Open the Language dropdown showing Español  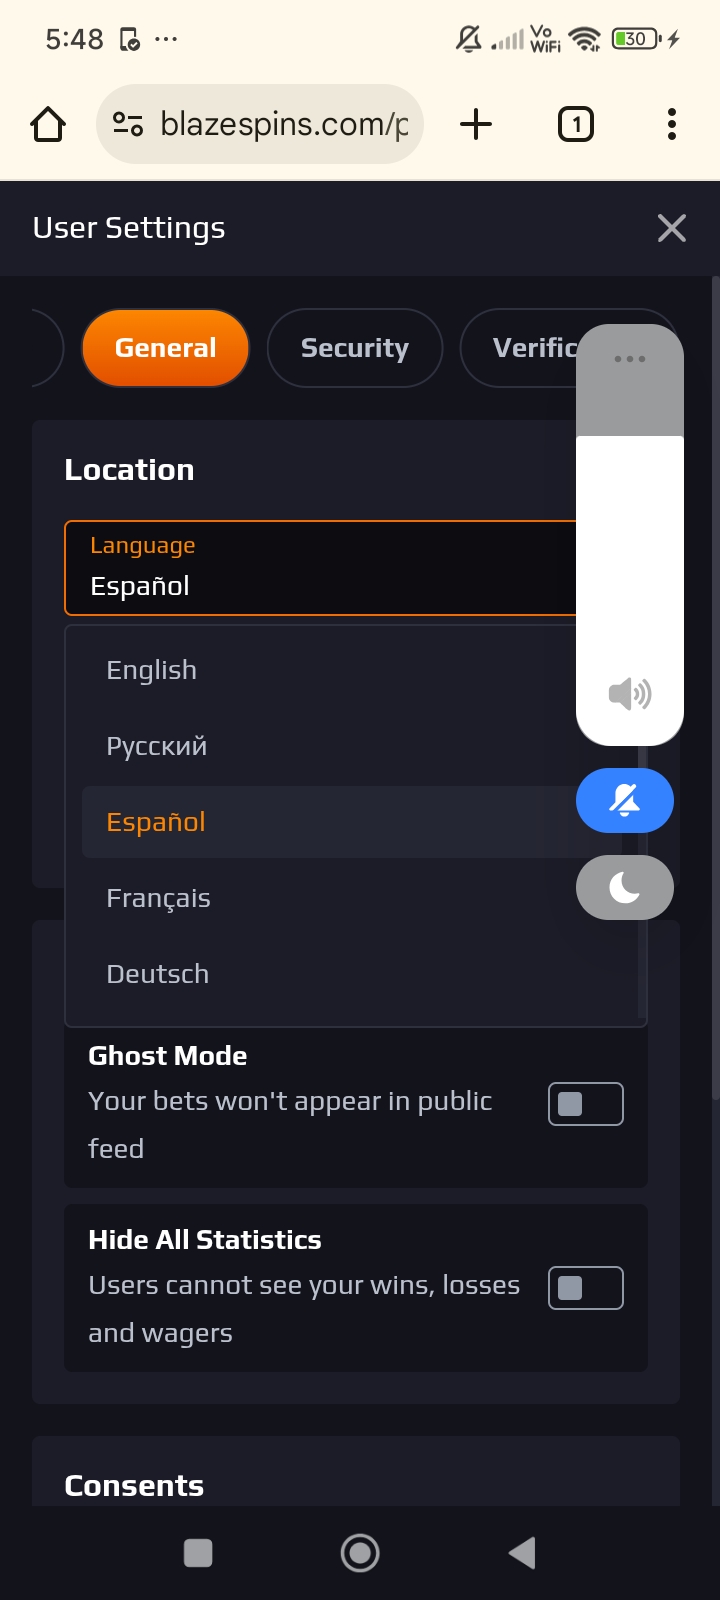click(320, 567)
